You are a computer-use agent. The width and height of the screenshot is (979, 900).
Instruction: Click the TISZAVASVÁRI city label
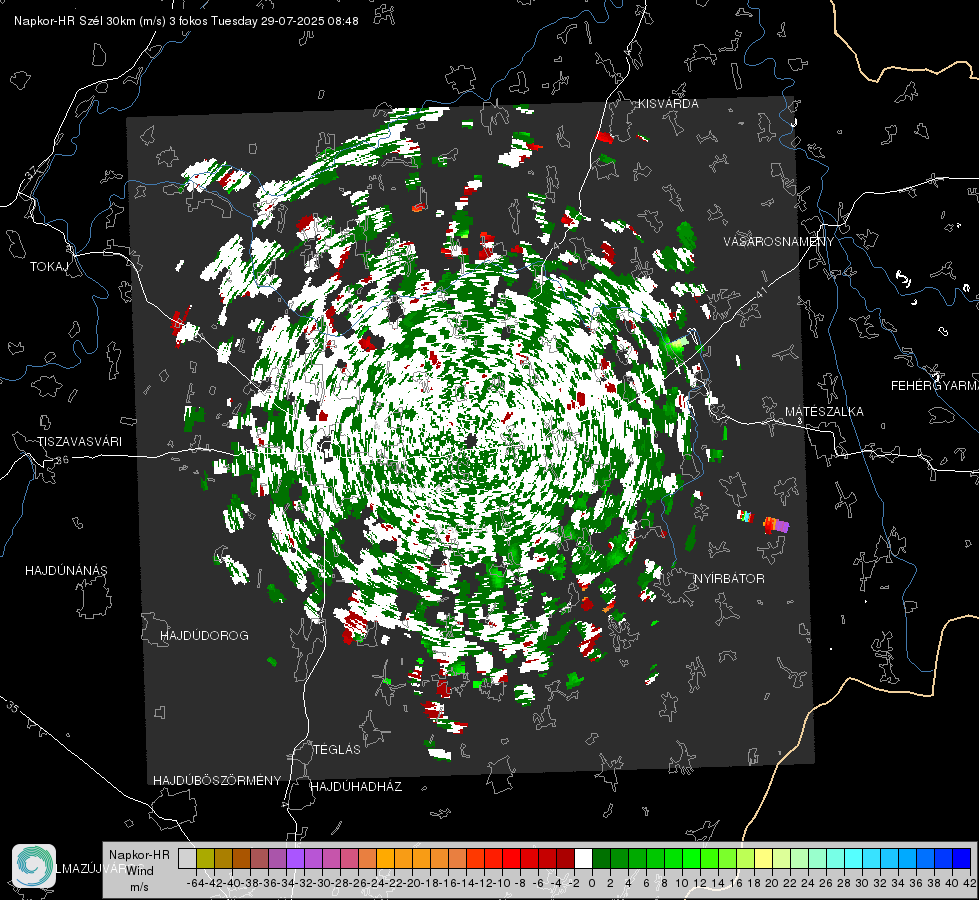tap(79, 442)
